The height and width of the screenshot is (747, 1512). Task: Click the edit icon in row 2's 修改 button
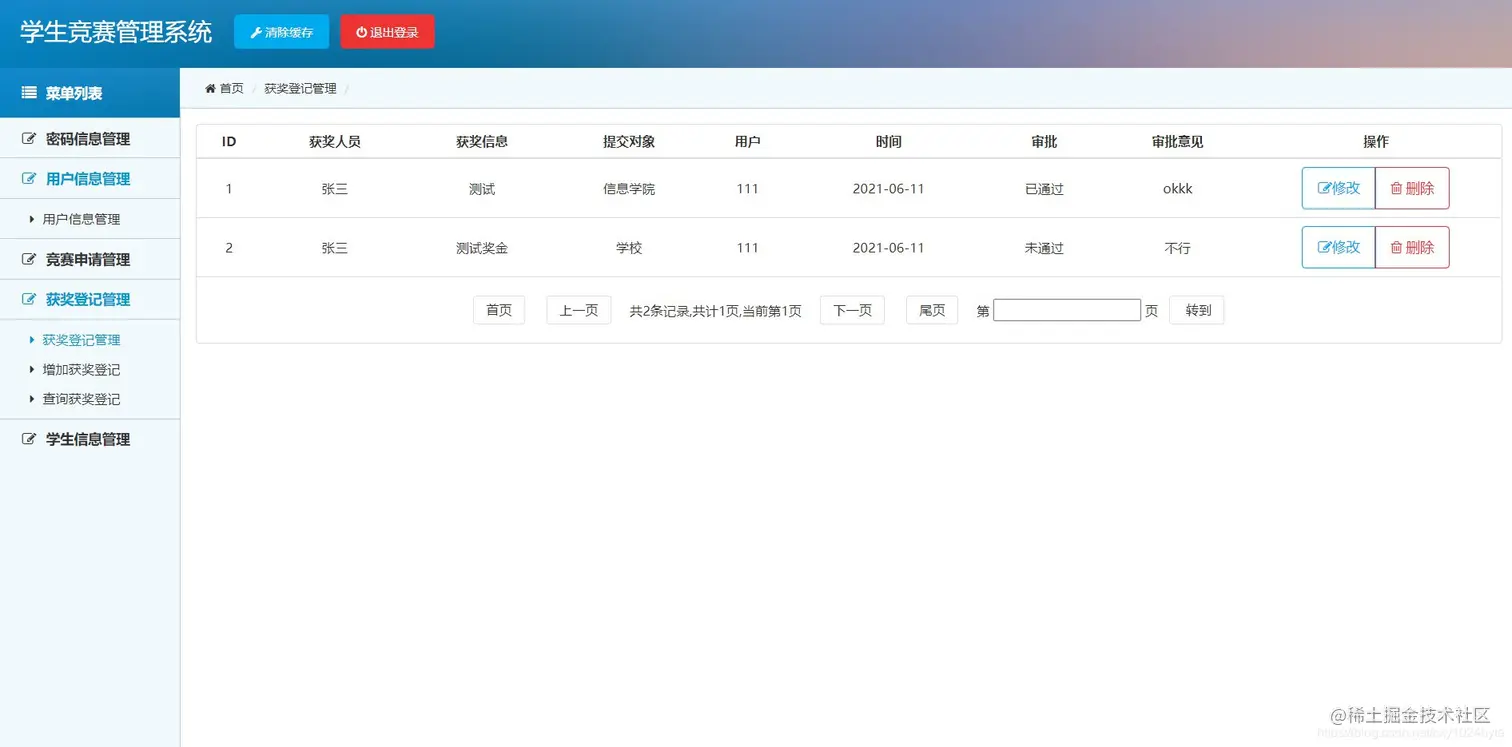1323,247
